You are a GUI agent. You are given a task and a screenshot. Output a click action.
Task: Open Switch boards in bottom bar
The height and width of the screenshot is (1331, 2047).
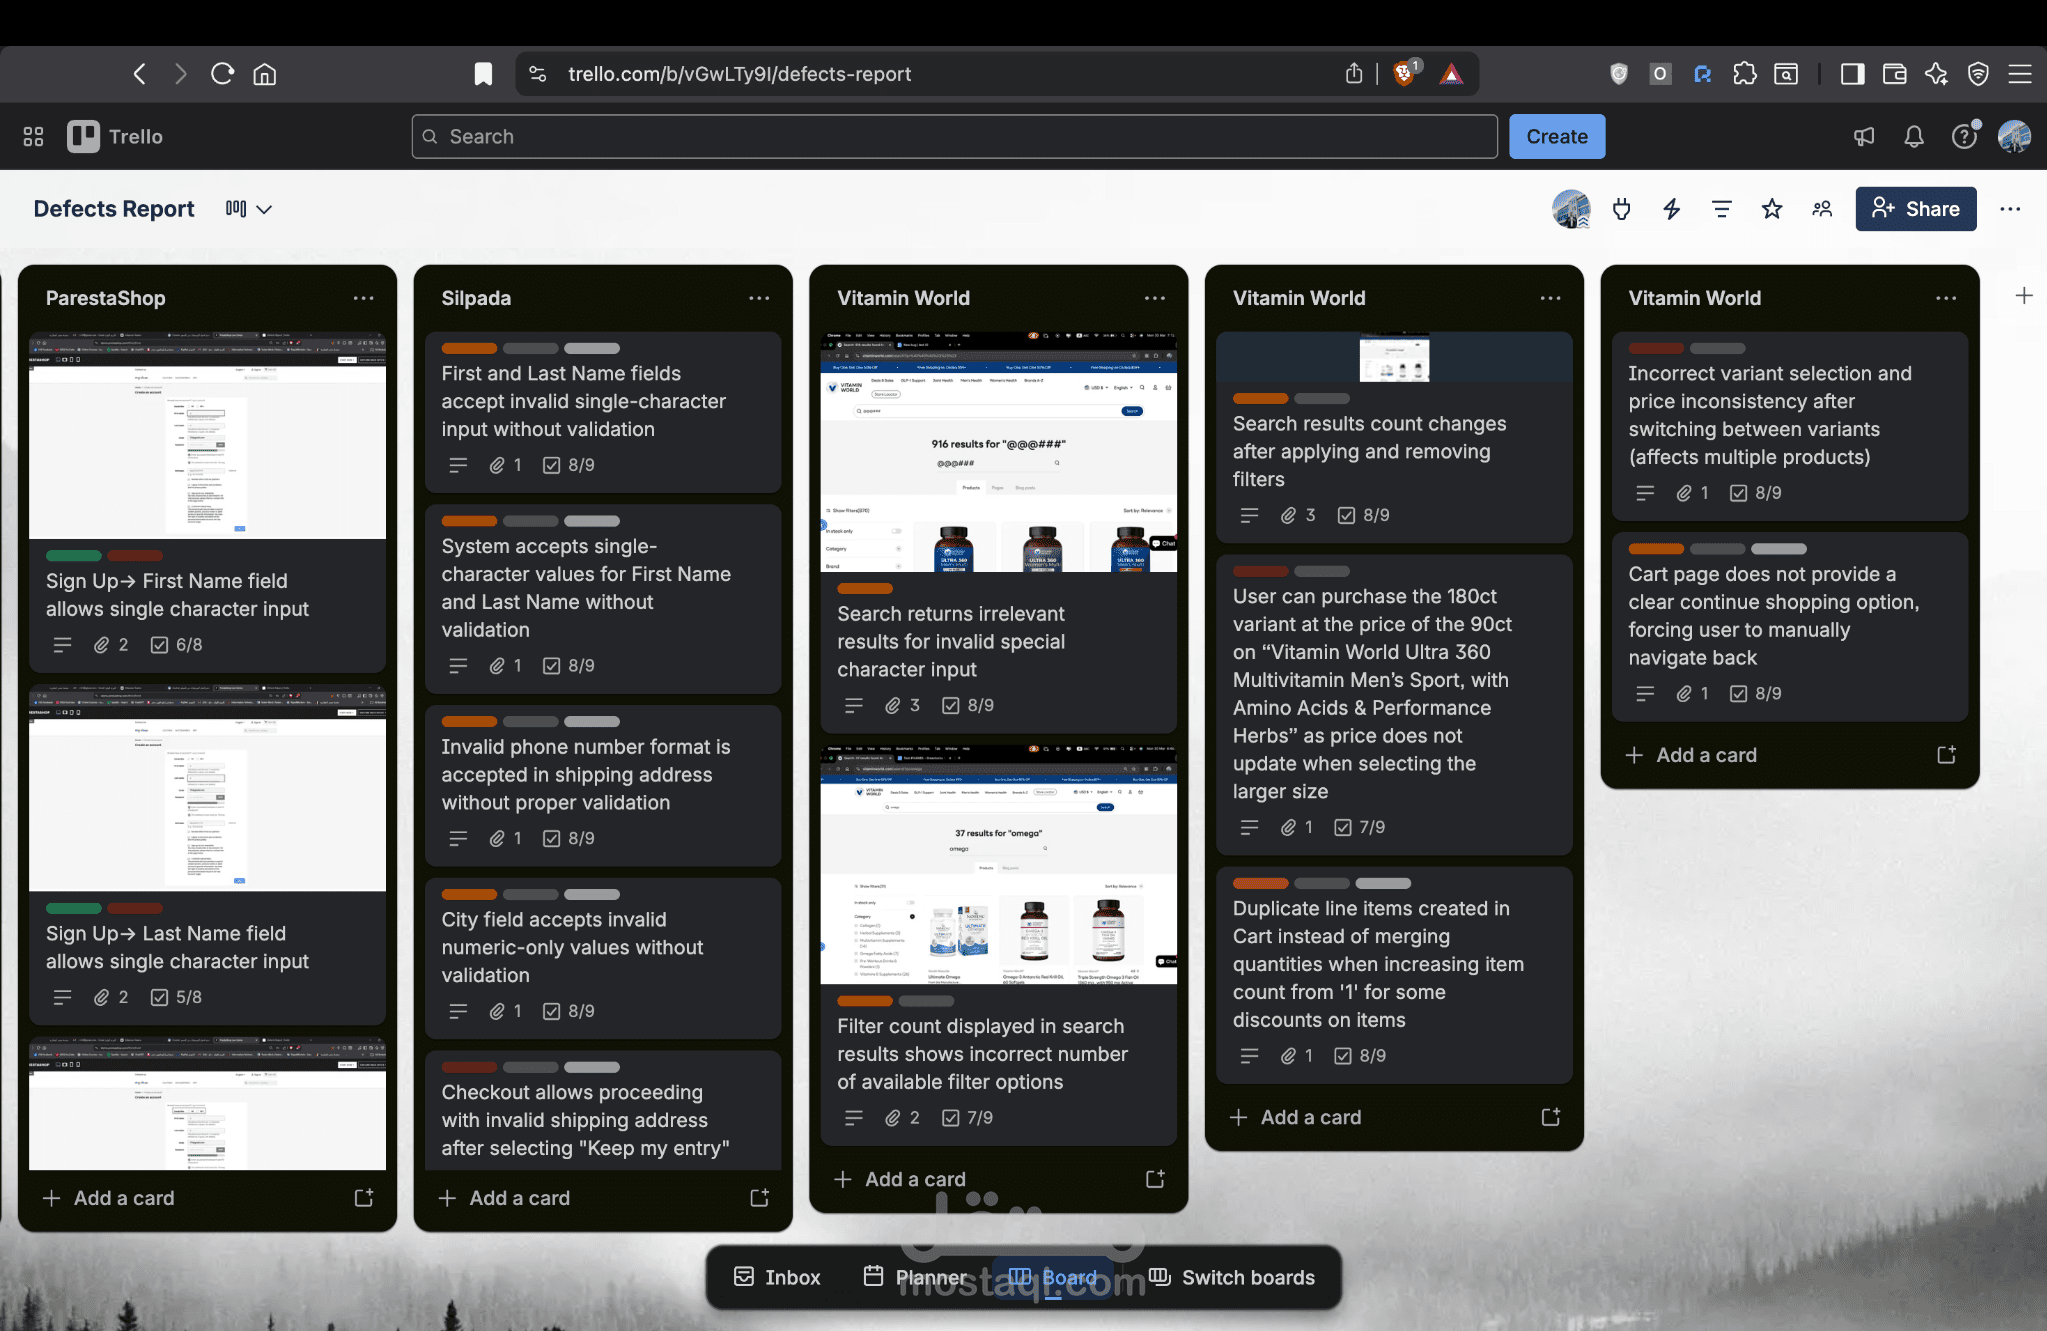pyautogui.click(x=1232, y=1277)
